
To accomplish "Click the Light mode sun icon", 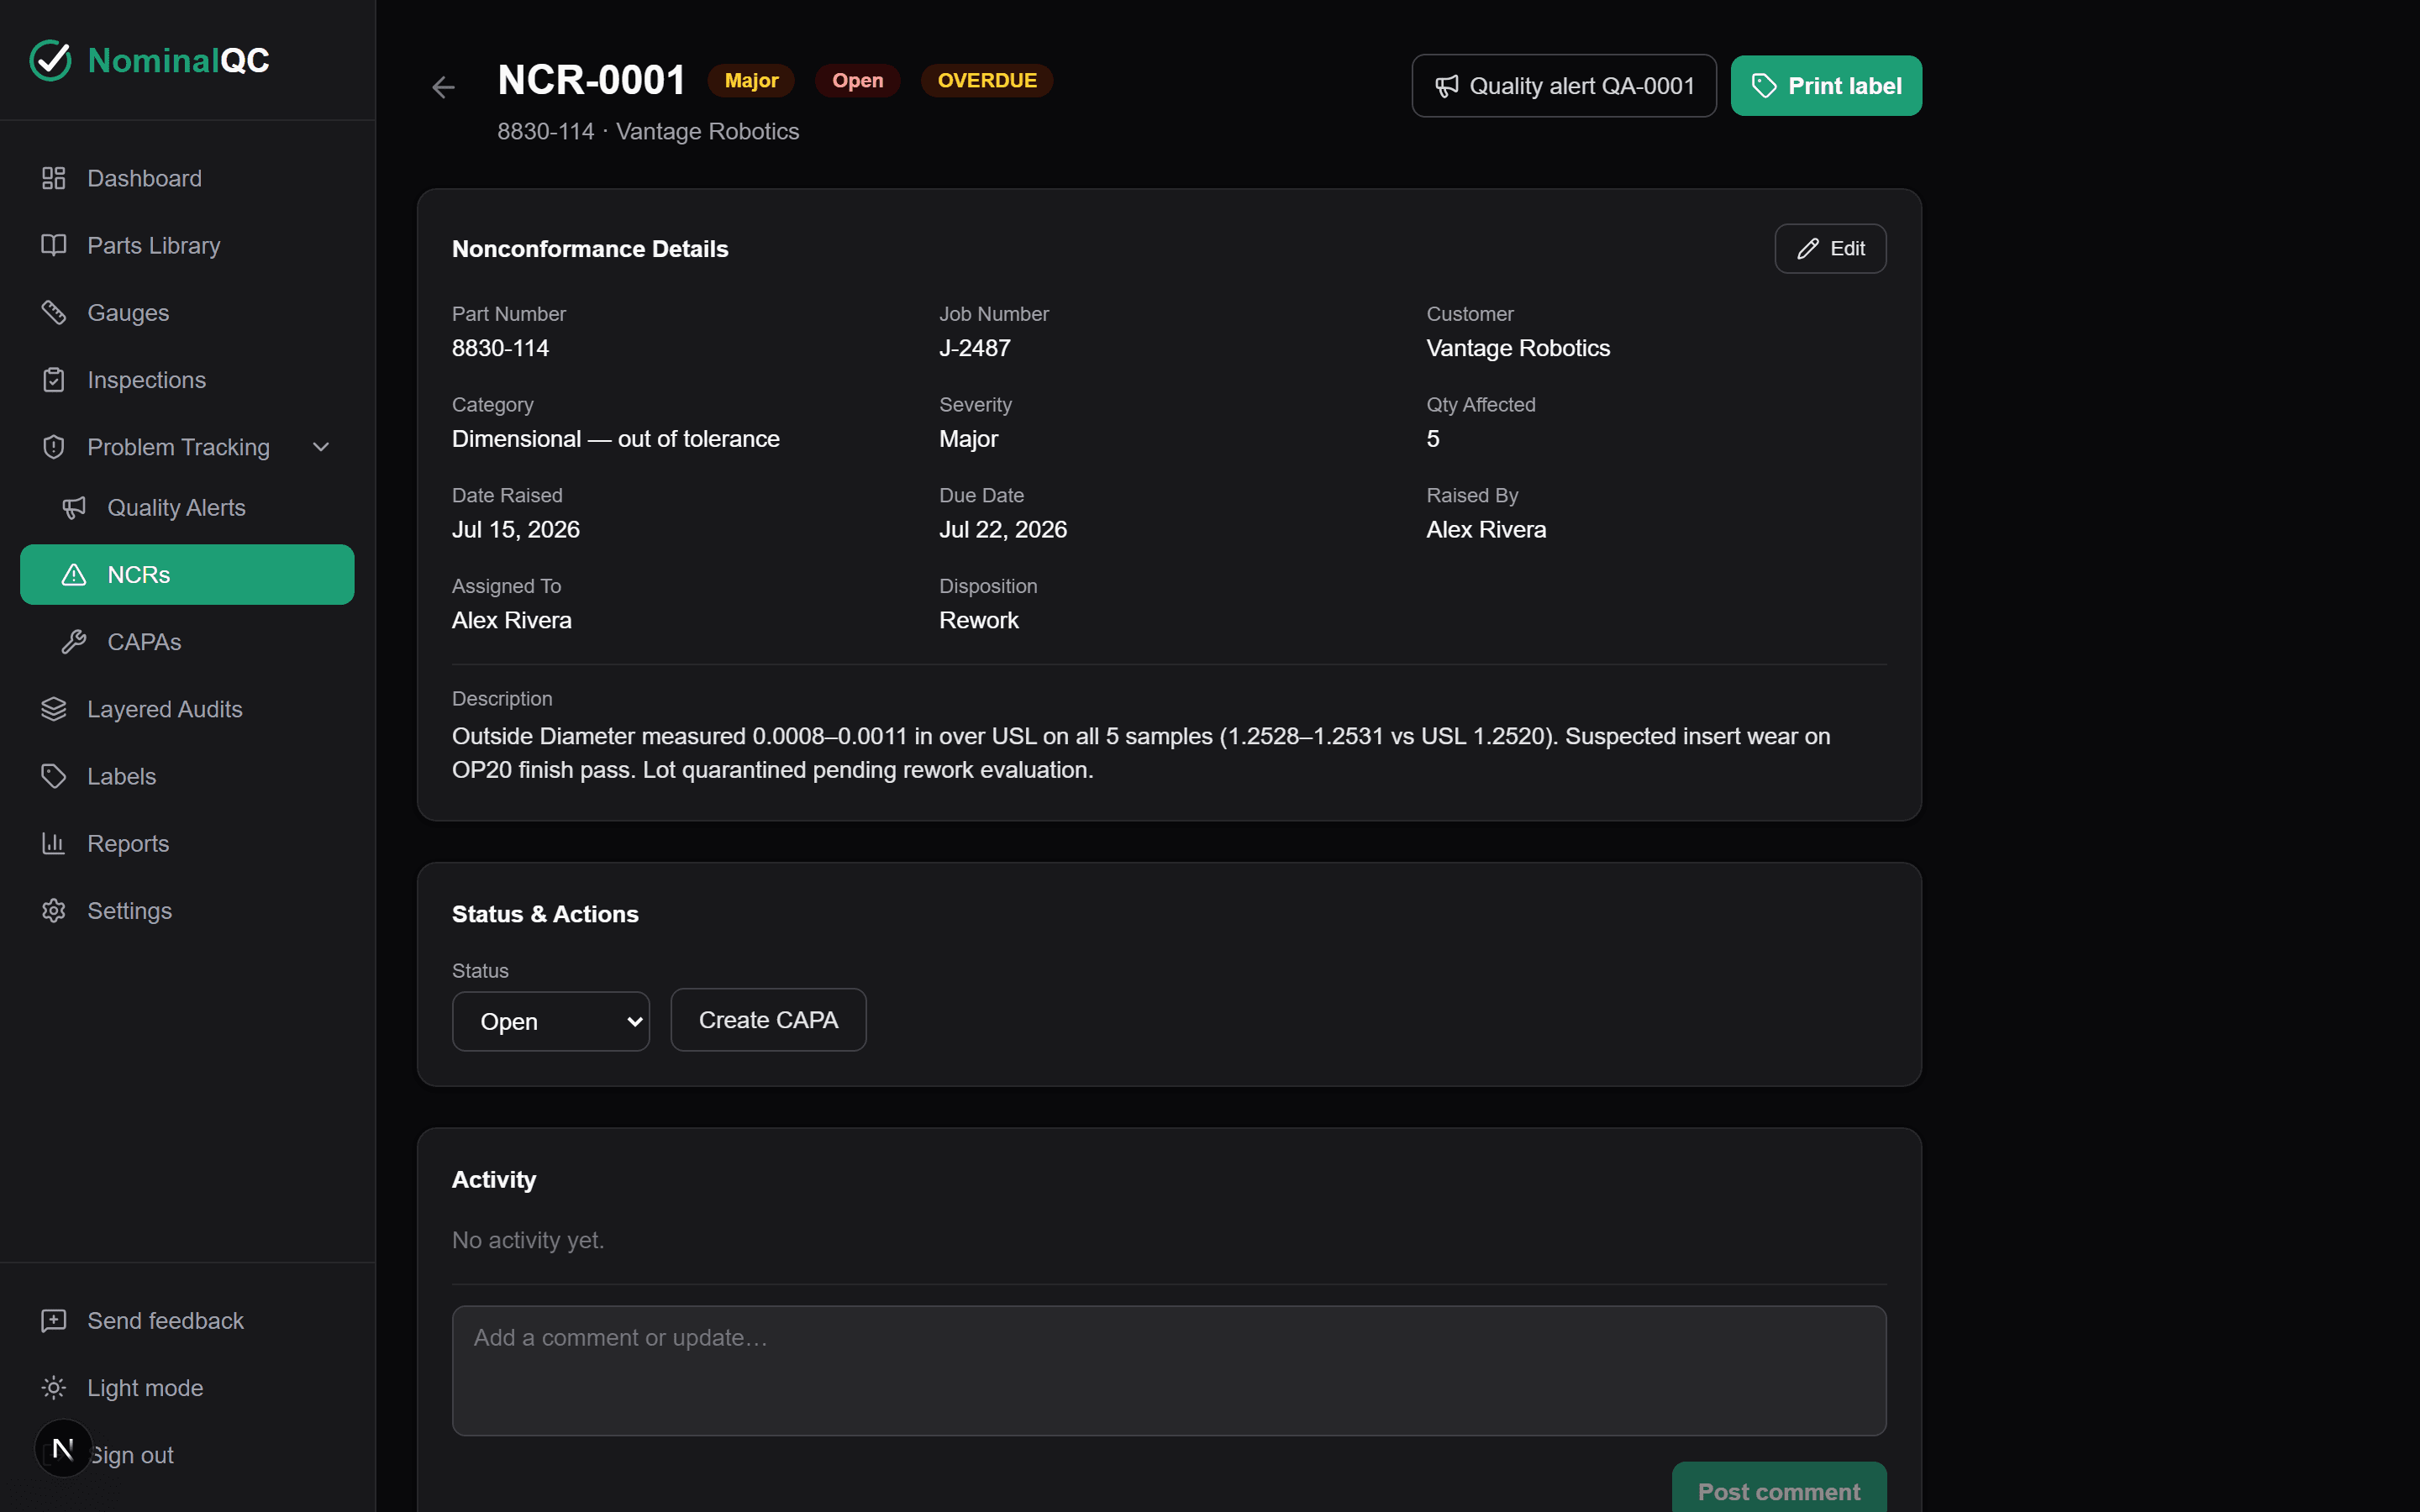I will [54, 1388].
